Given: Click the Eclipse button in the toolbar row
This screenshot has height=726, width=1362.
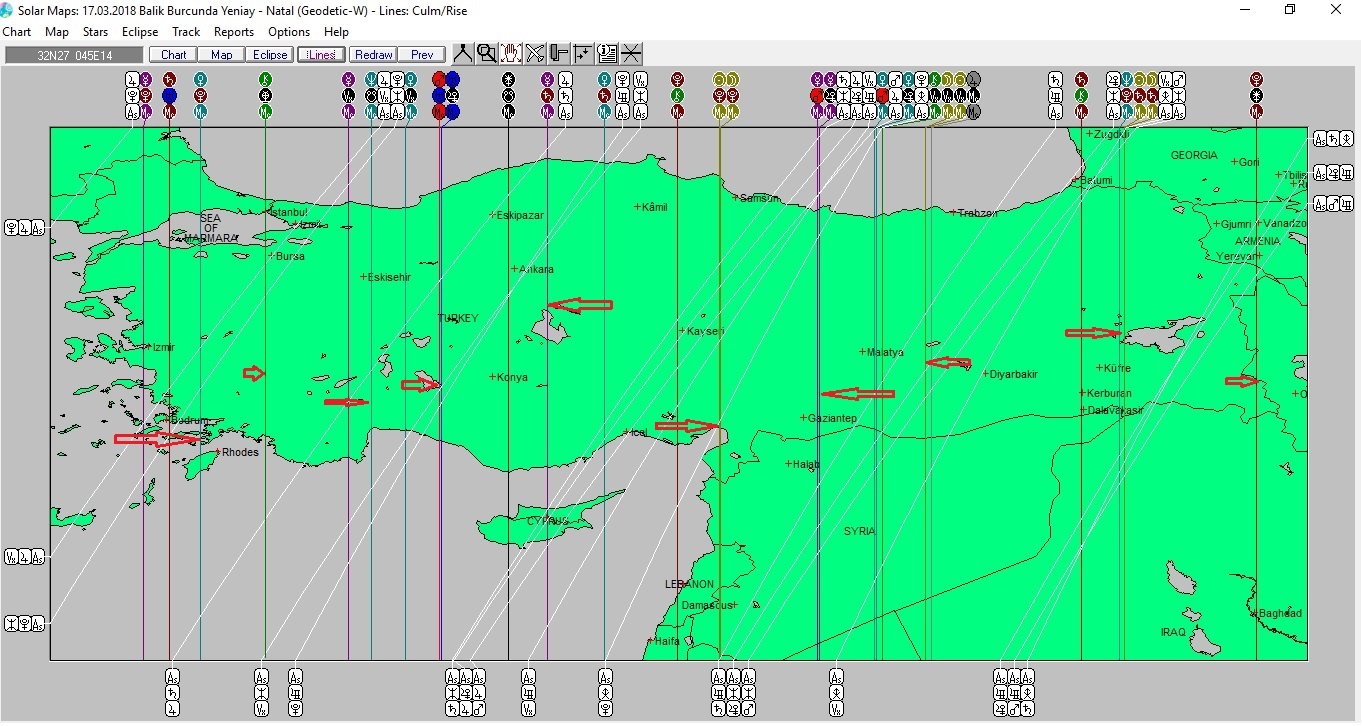Looking at the screenshot, I should tap(270, 55).
